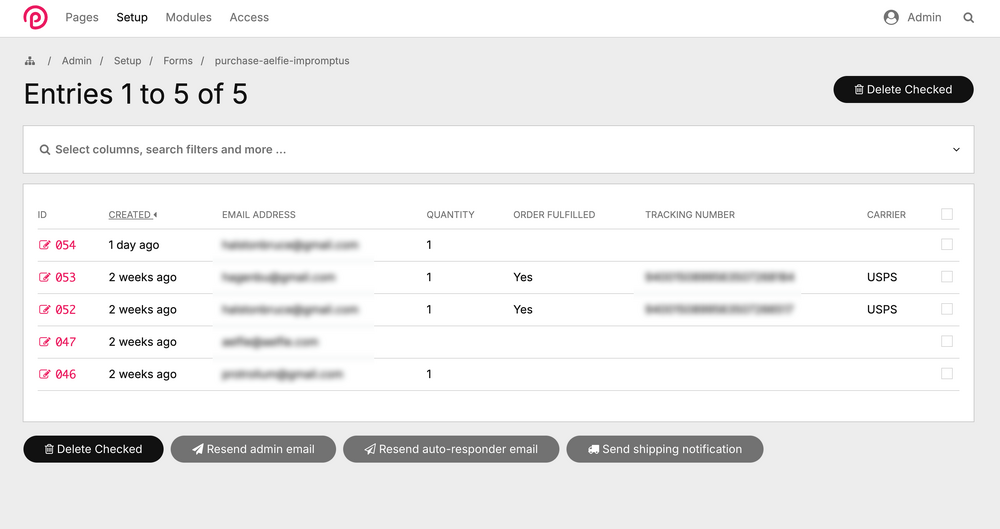Screen dimensions: 1000x529
Task: Click Send shipping notification button
Action: point(665,449)
